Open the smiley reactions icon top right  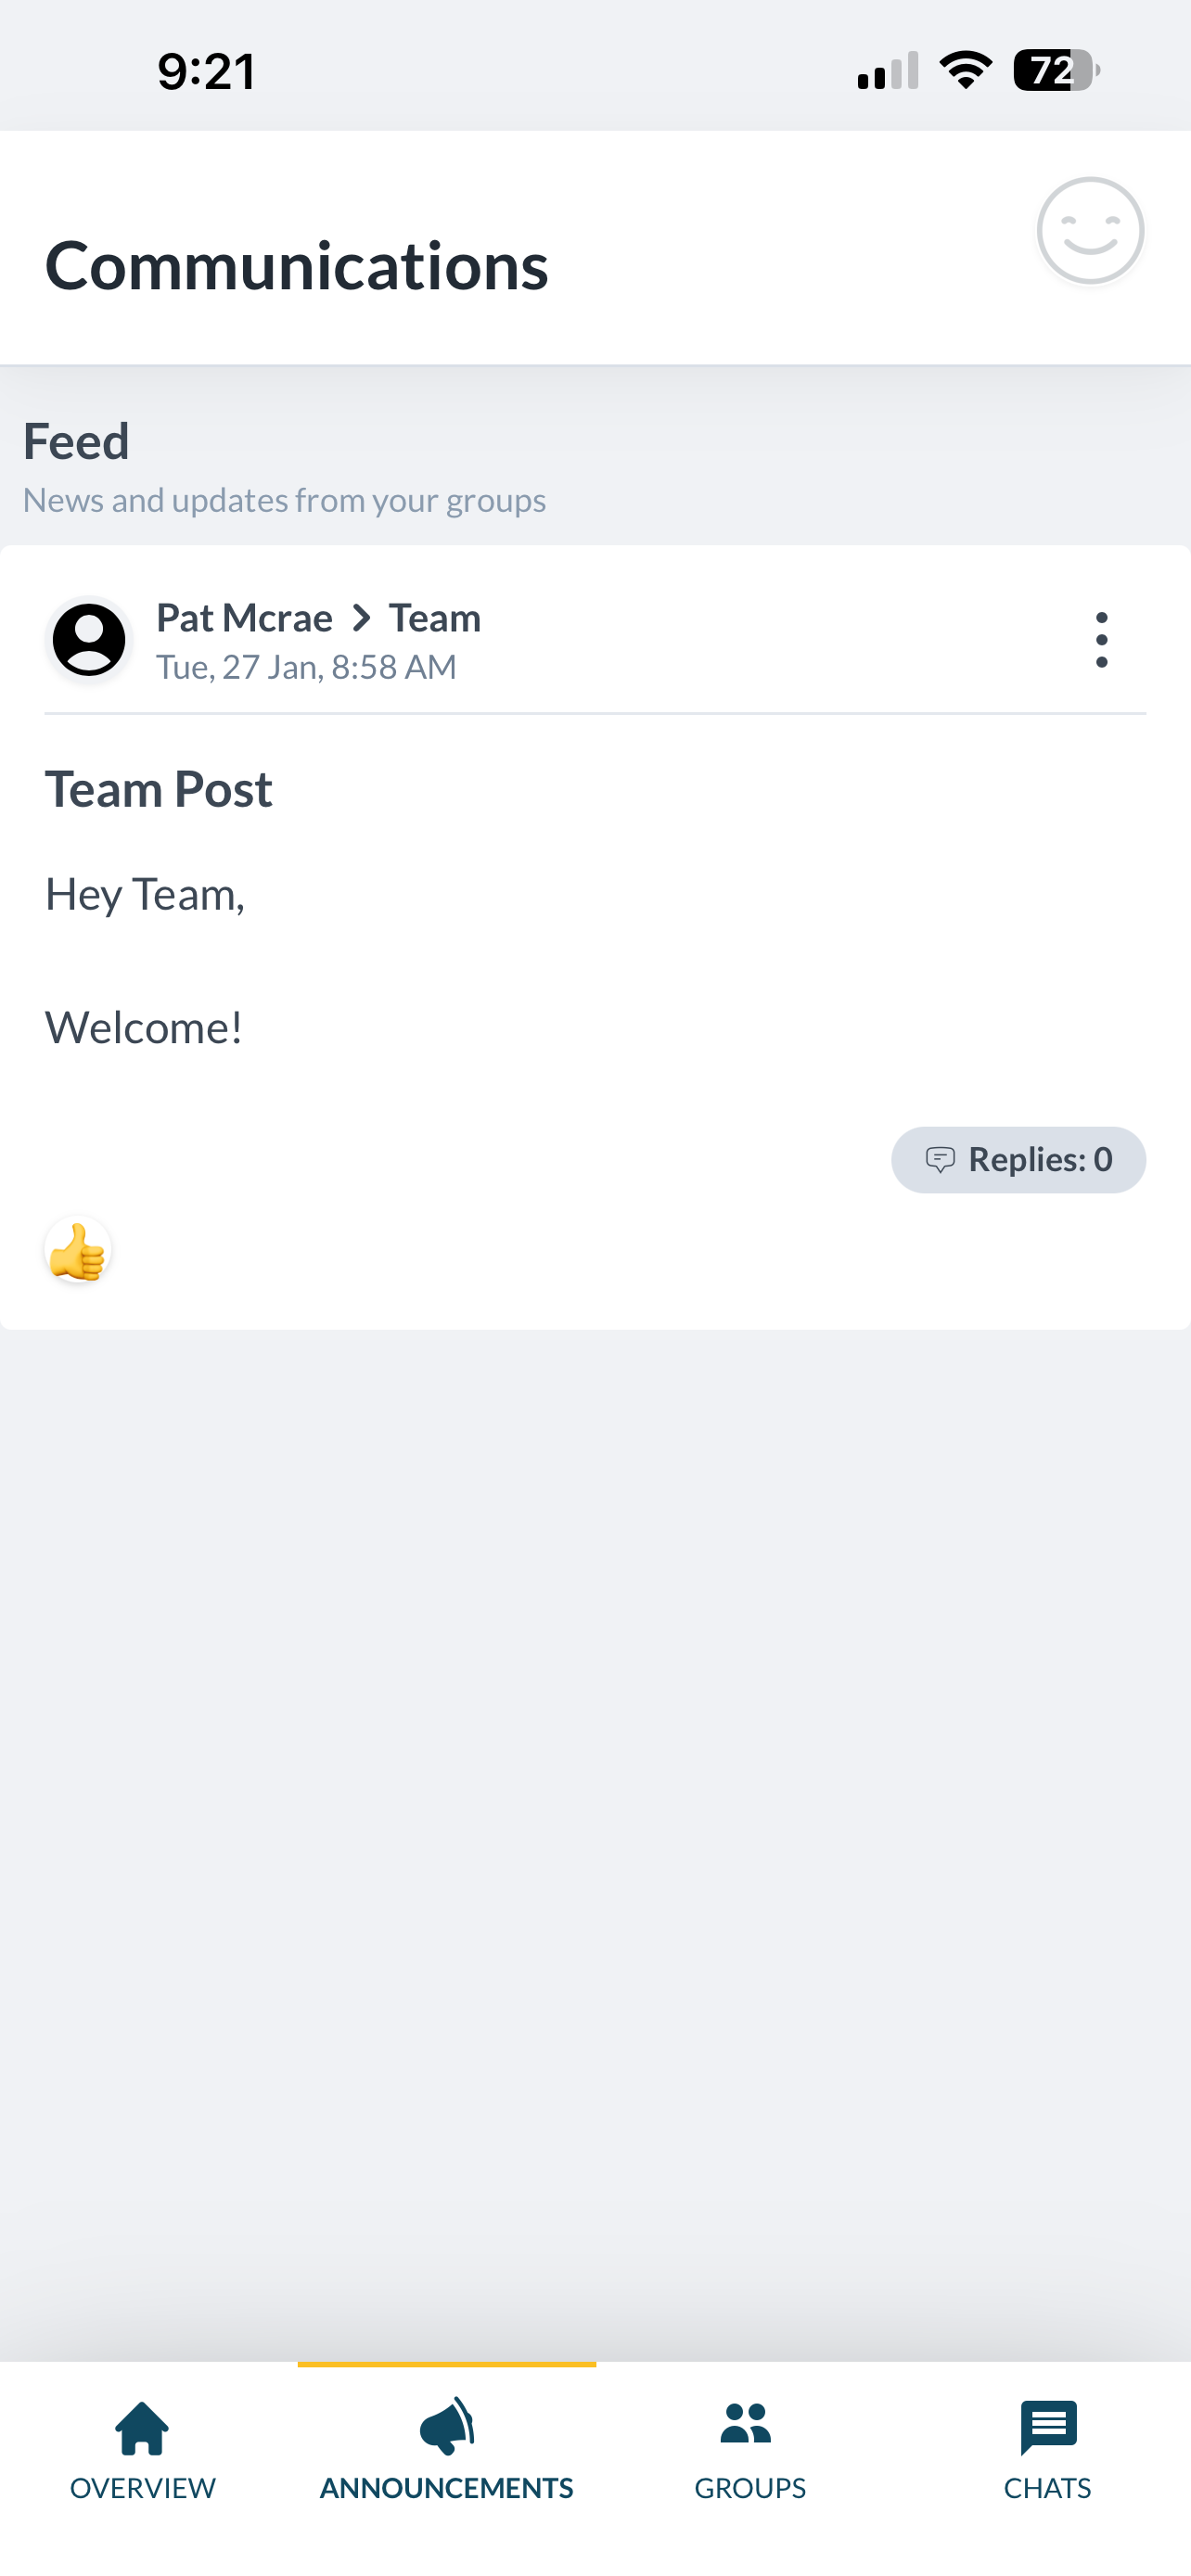[1090, 231]
